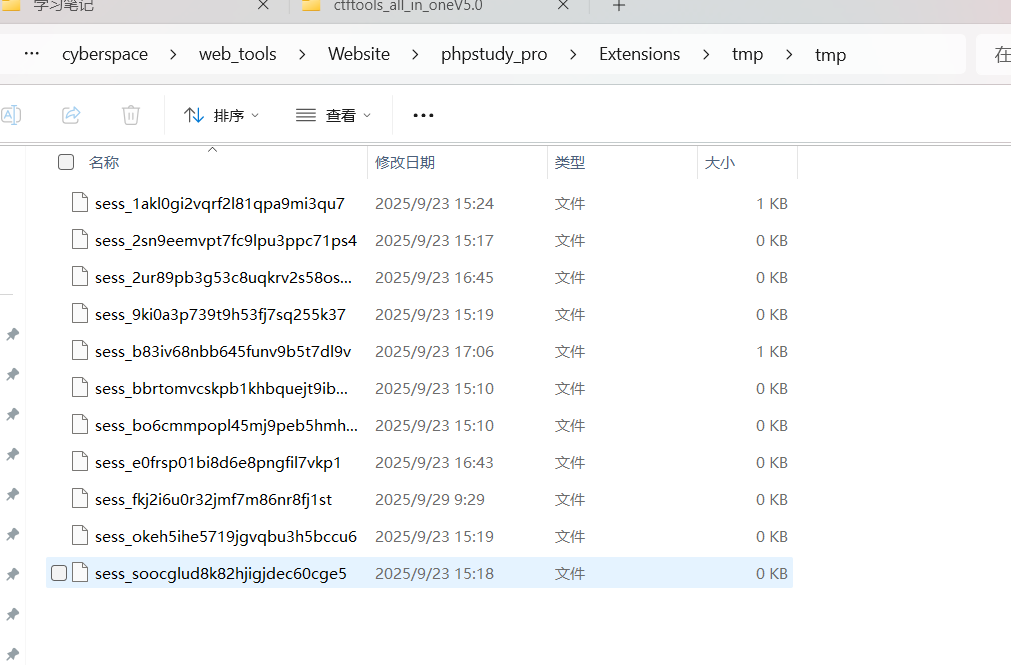
Task: Select file icon of sess_1akl0gi2vqrf2l81qpa9mi3qu7
Action: [x=80, y=203]
